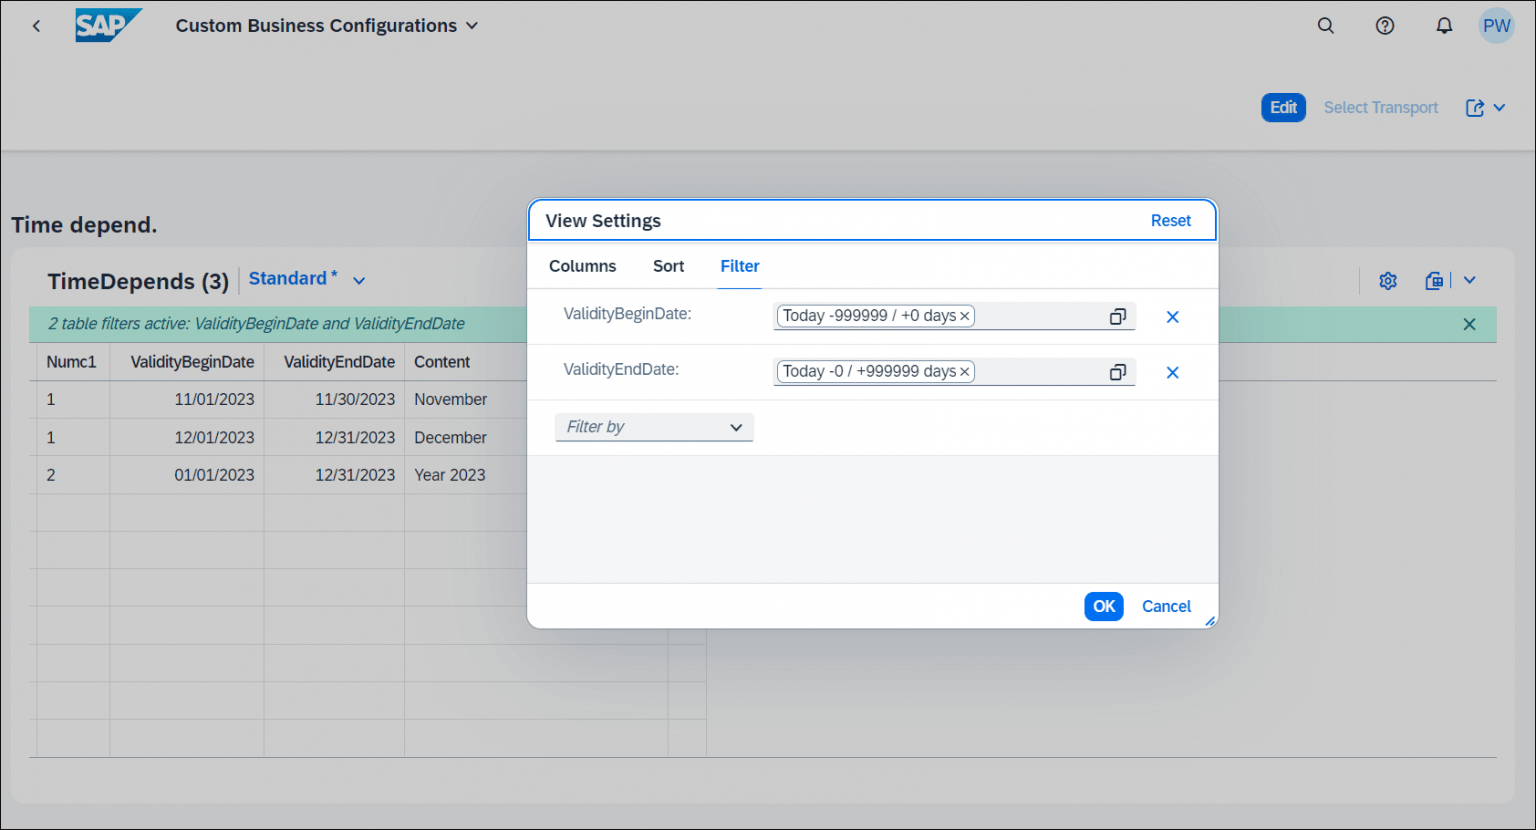Image resolution: width=1536 pixels, height=830 pixels.
Task: Open notifications with the bell icon
Action: click(x=1443, y=25)
